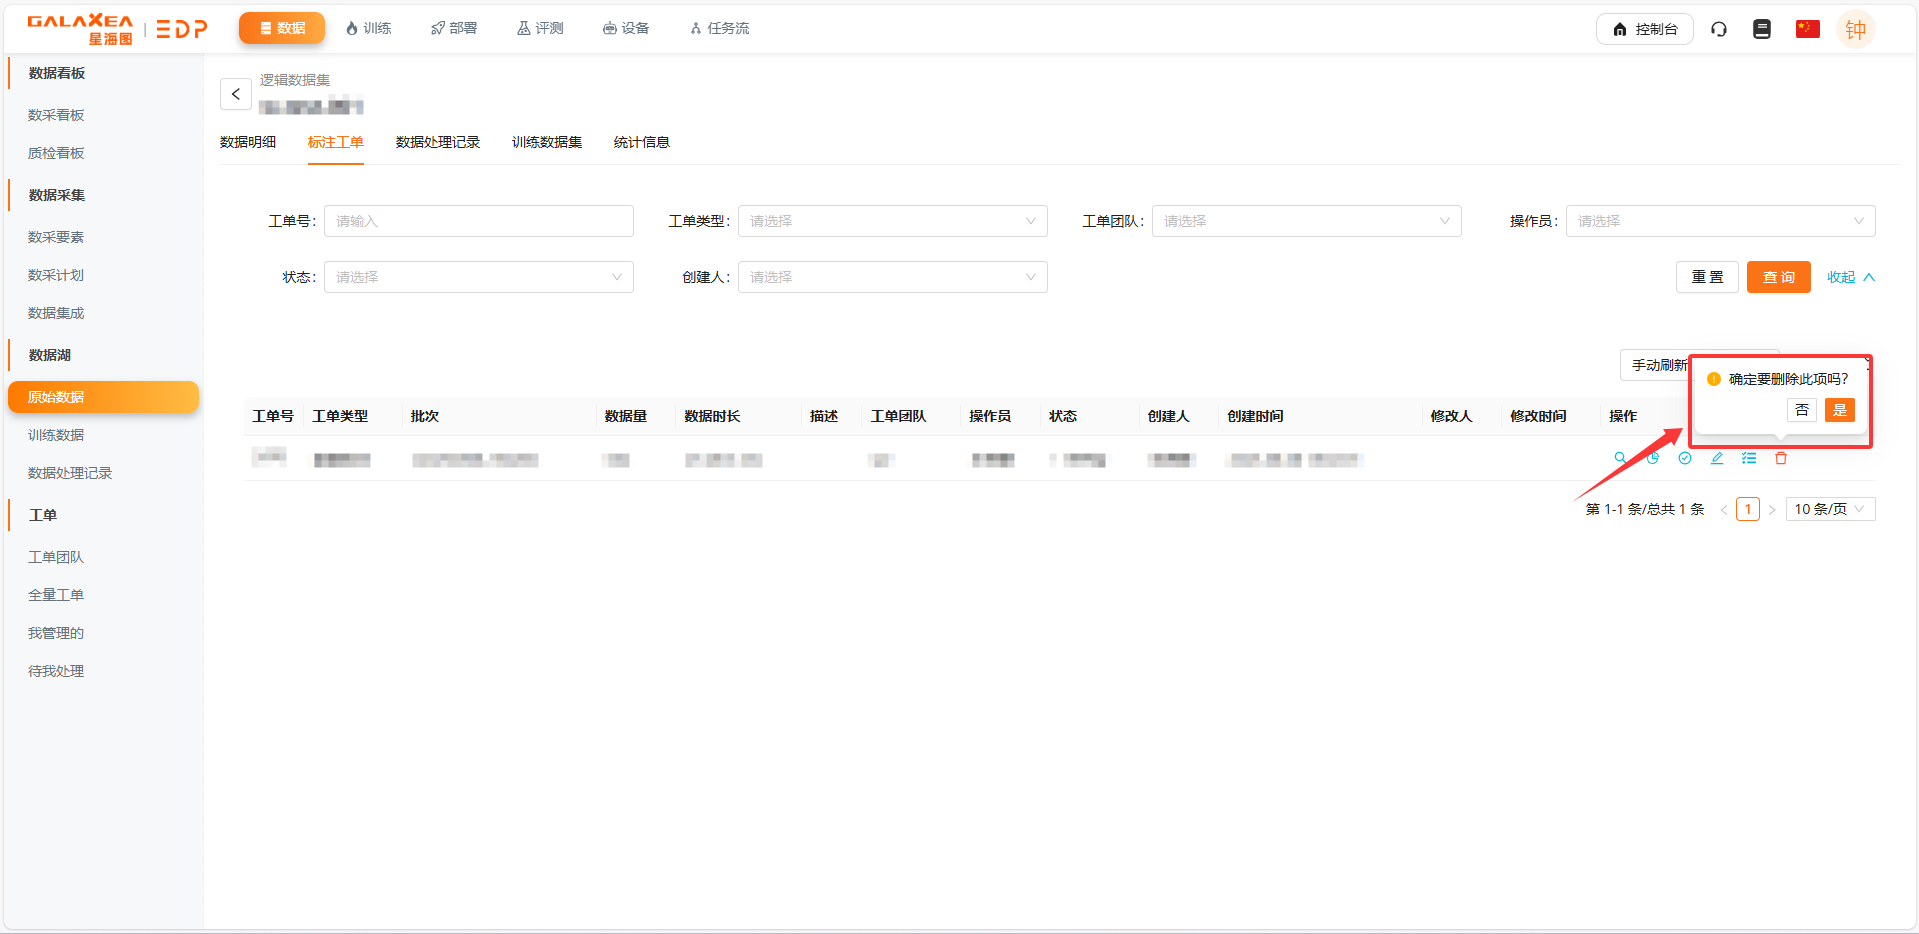The width and height of the screenshot is (1919, 934).
Task: Cancel deletion by clicking 否
Action: pos(1801,410)
